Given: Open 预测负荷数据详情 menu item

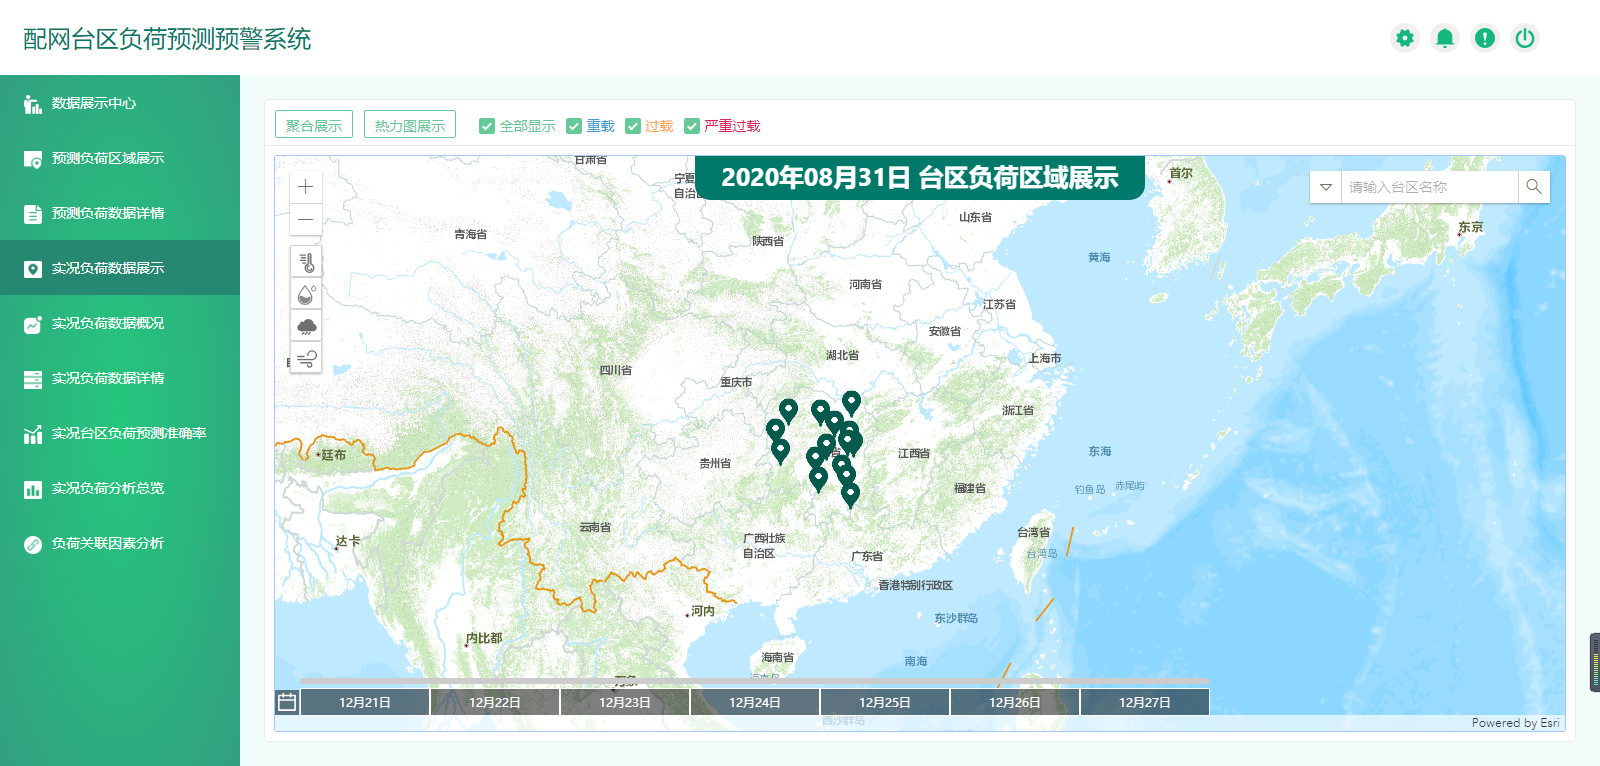Looking at the screenshot, I should 120,213.
